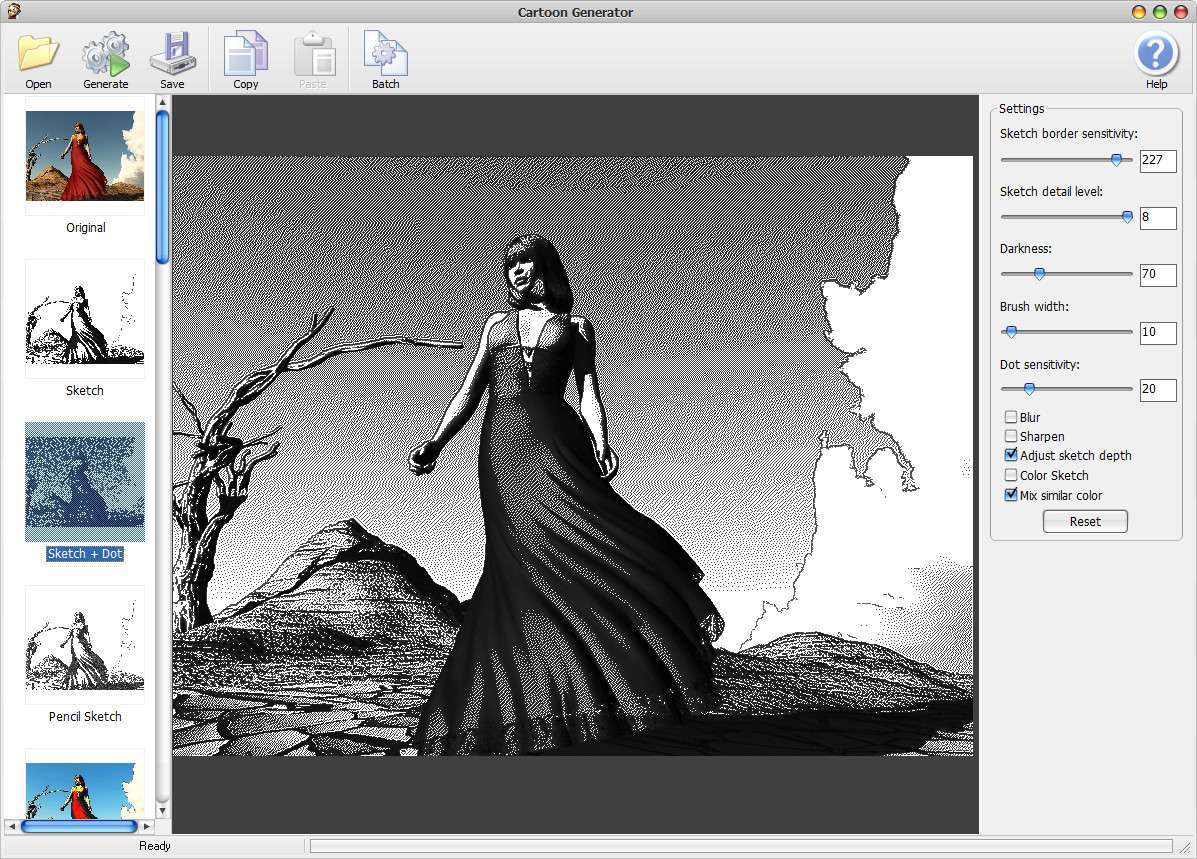This screenshot has width=1197, height=859.
Task: Disable Mix similar color
Action: point(1011,495)
